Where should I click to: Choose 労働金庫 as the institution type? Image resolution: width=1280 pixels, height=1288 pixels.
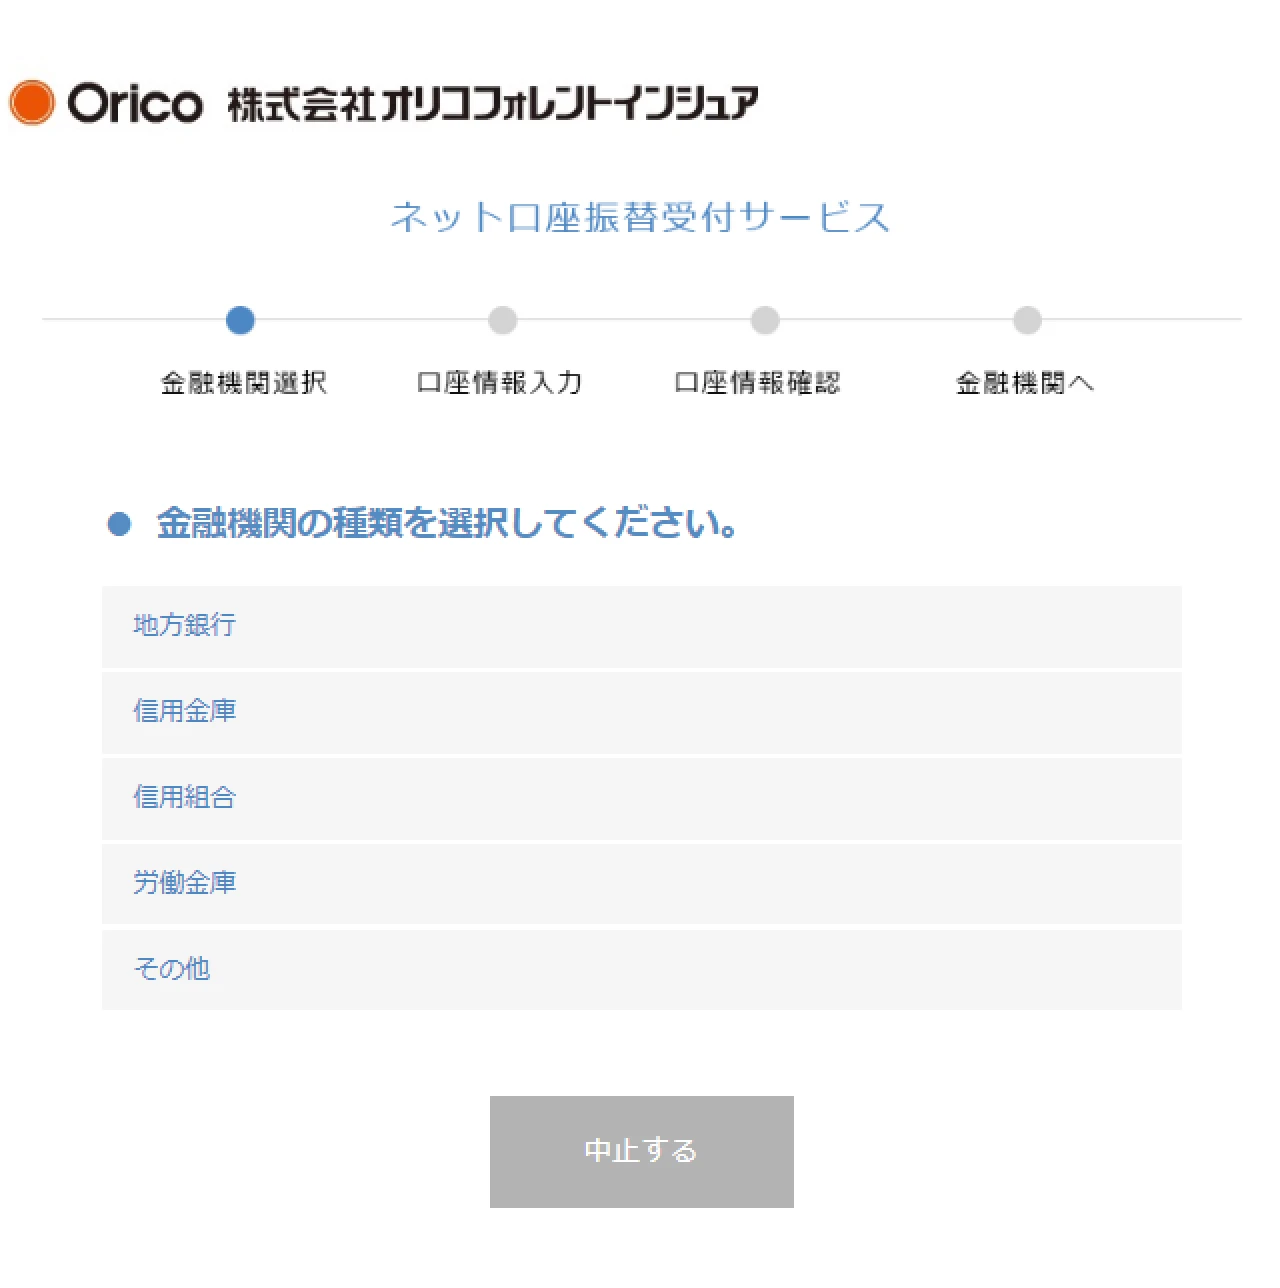pos(184,884)
